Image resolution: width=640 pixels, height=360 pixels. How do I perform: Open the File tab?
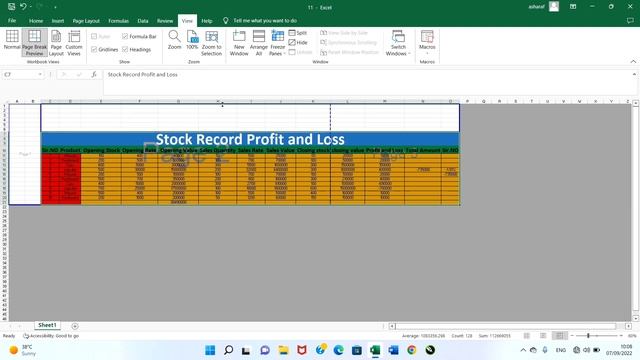[12, 20]
